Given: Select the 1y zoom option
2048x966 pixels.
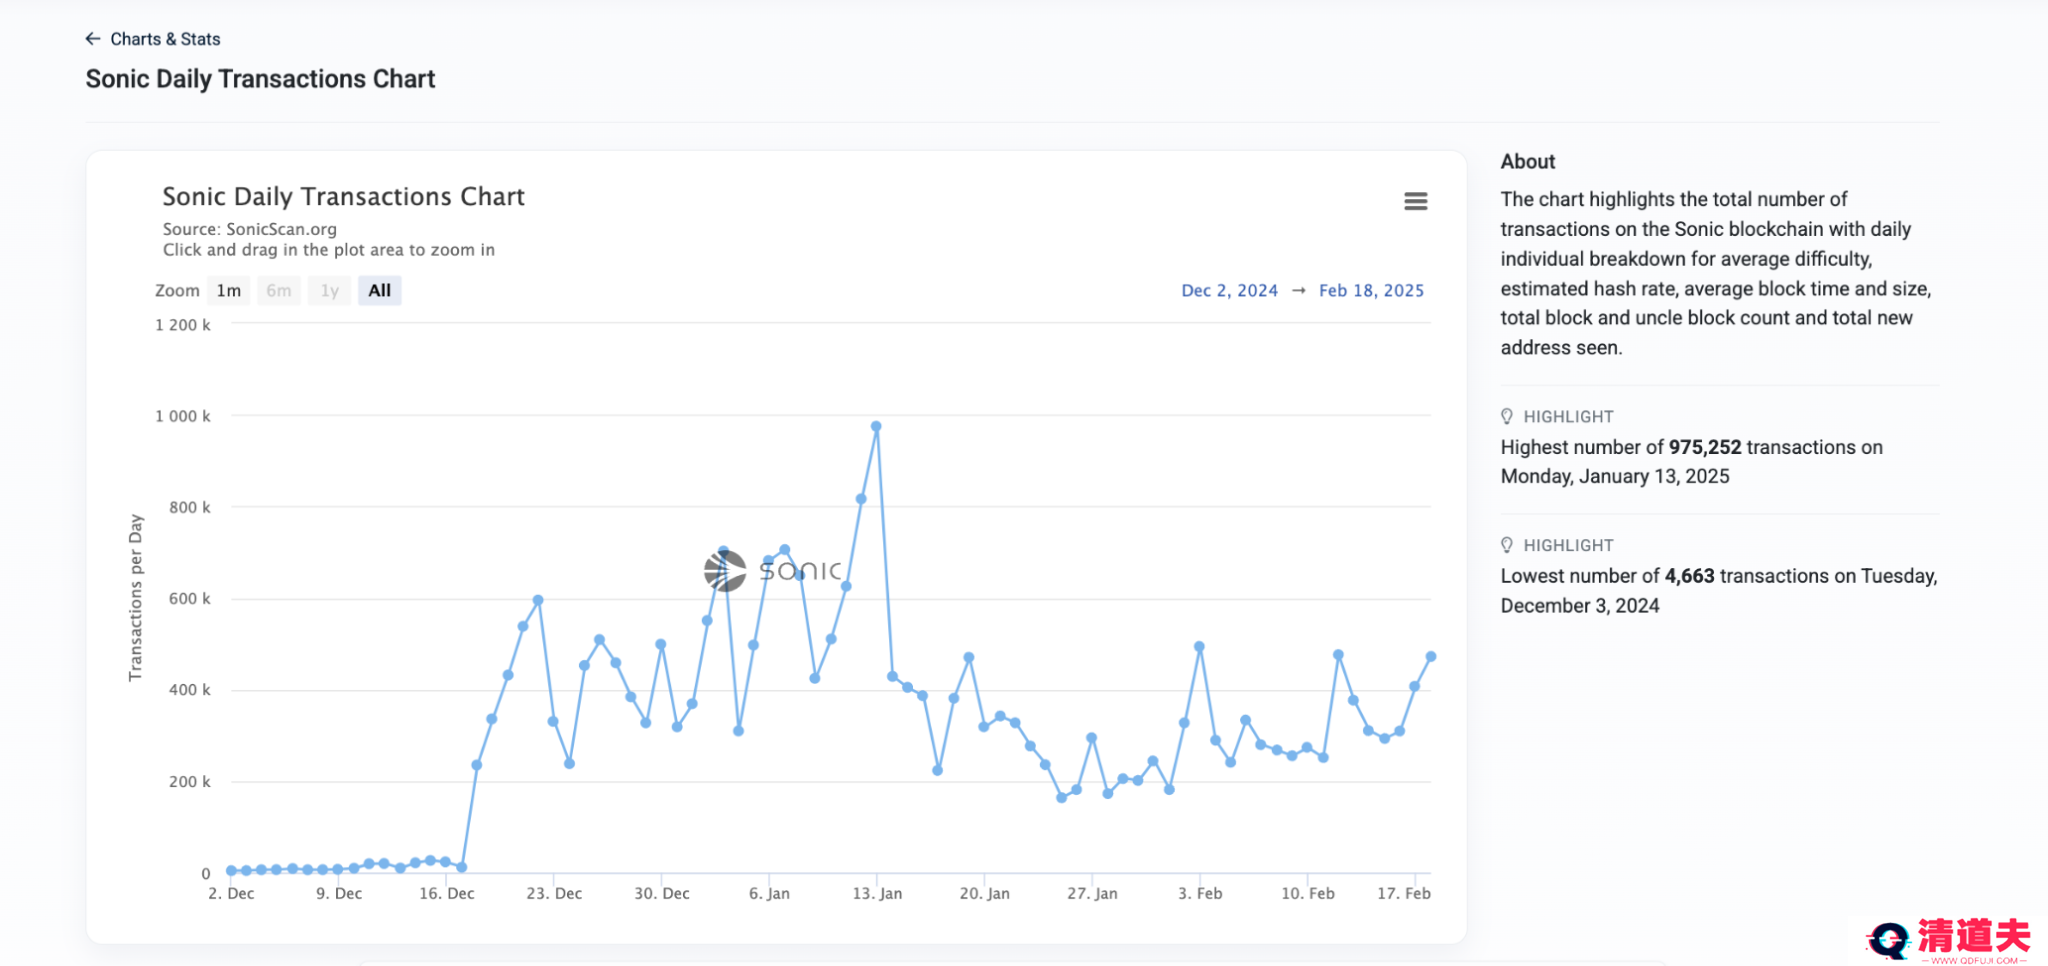Looking at the screenshot, I should coord(330,291).
